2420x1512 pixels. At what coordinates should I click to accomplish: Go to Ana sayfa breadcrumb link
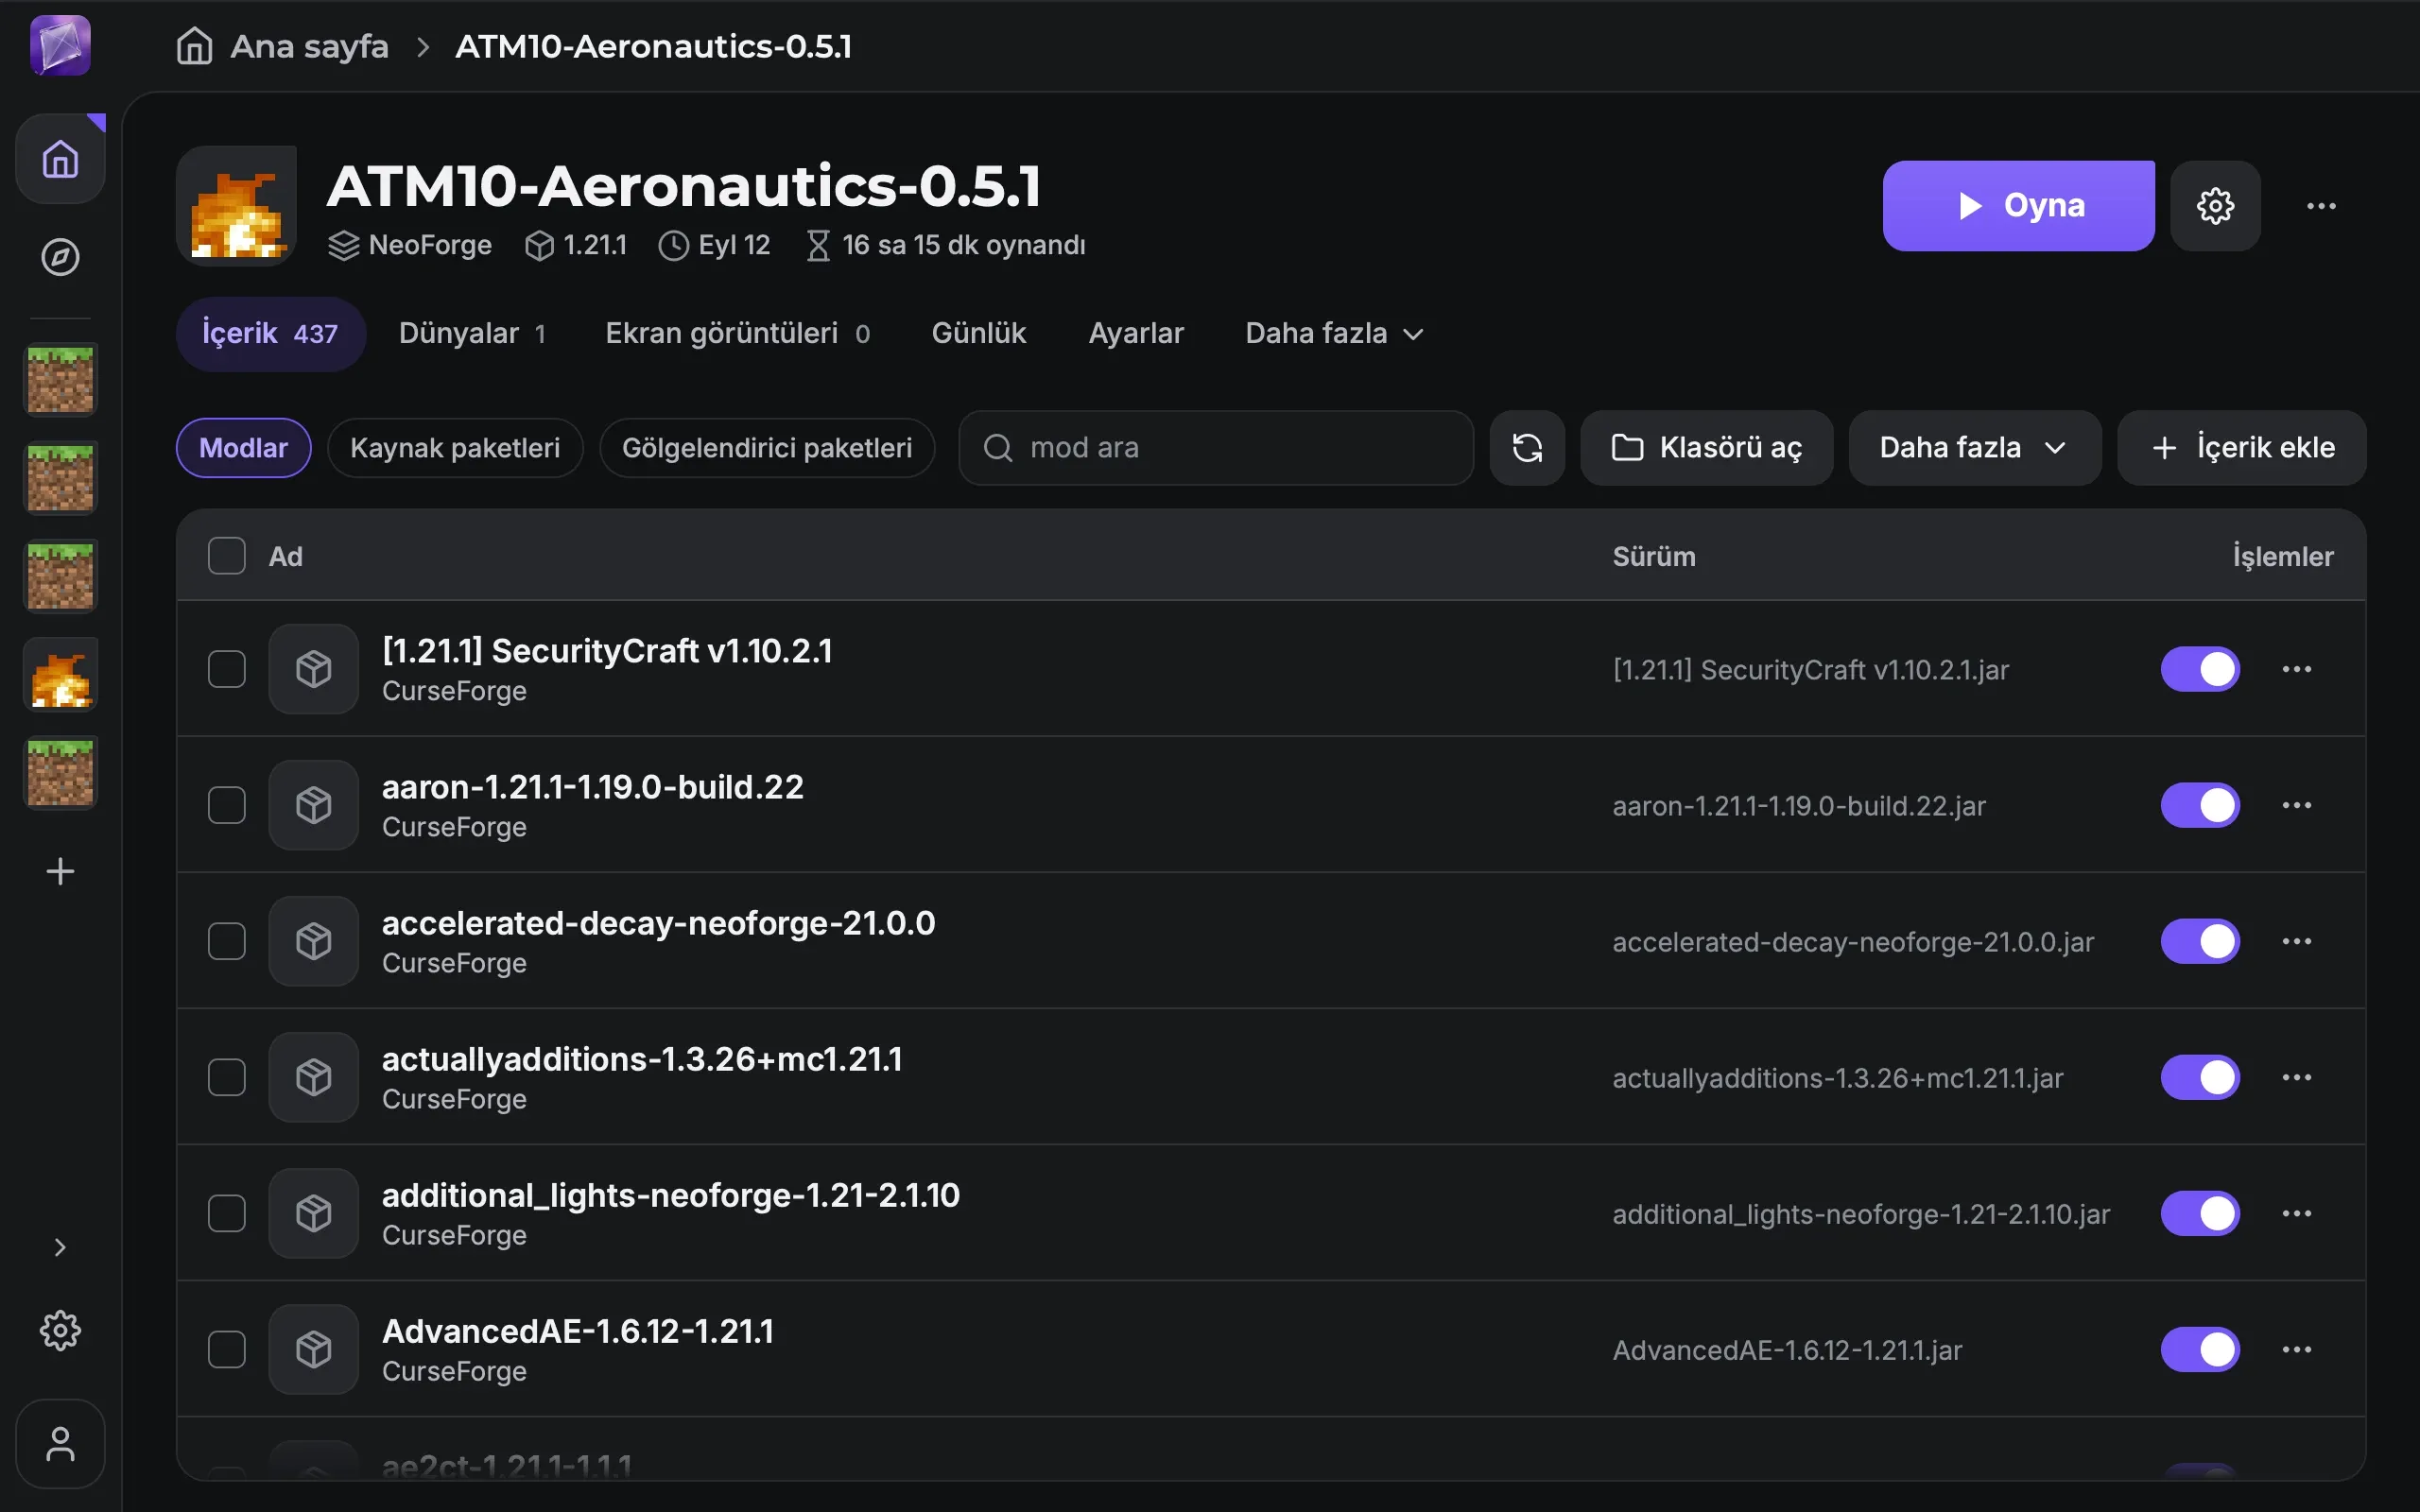point(309,46)
